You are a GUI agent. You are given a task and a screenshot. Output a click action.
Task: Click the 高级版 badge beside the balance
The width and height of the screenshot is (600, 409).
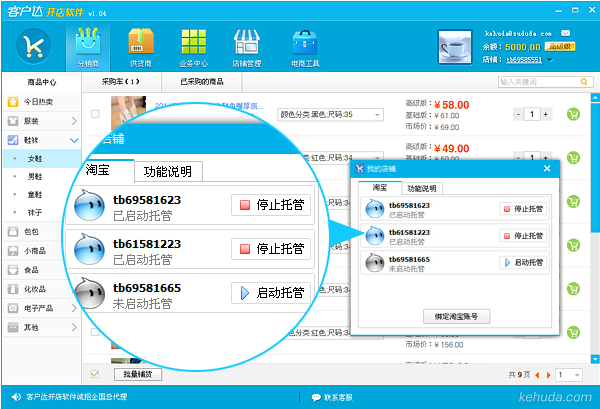[560, 47]
